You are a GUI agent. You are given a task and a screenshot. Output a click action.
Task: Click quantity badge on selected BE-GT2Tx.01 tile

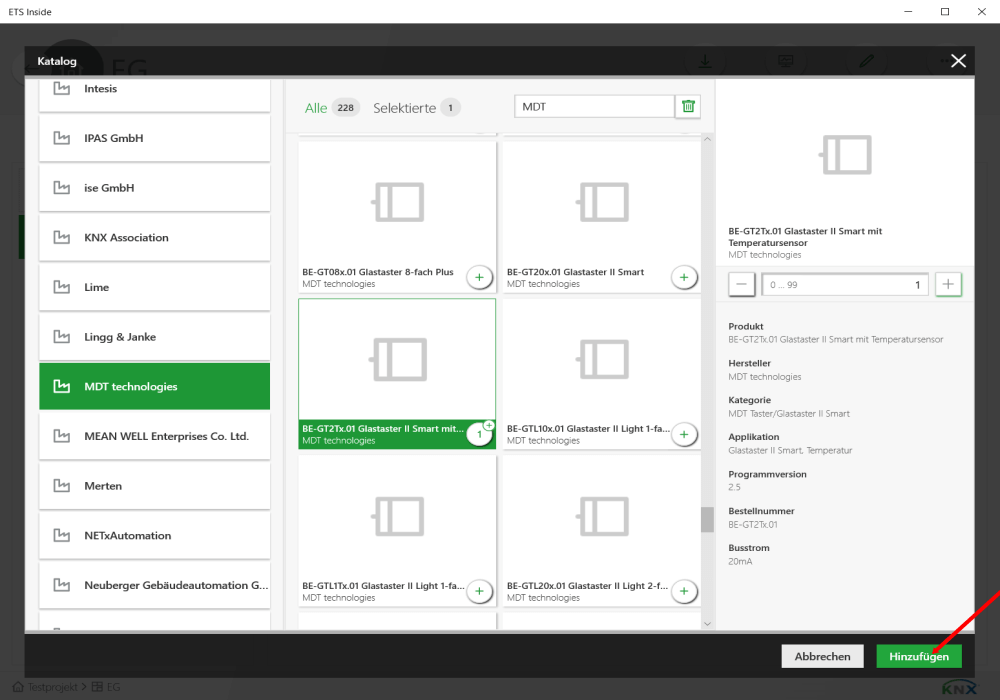(x=479, y=434)
